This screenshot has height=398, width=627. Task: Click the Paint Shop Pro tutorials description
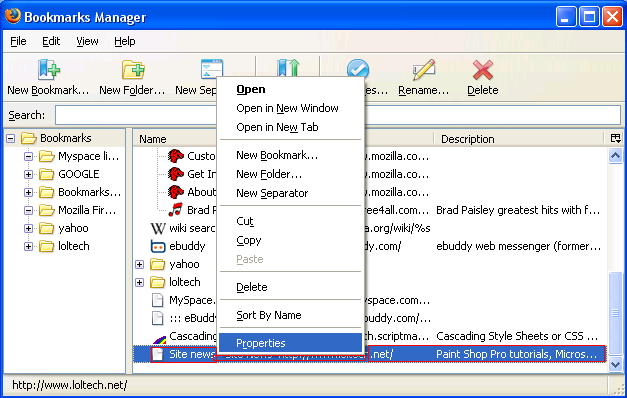[516, 354]
